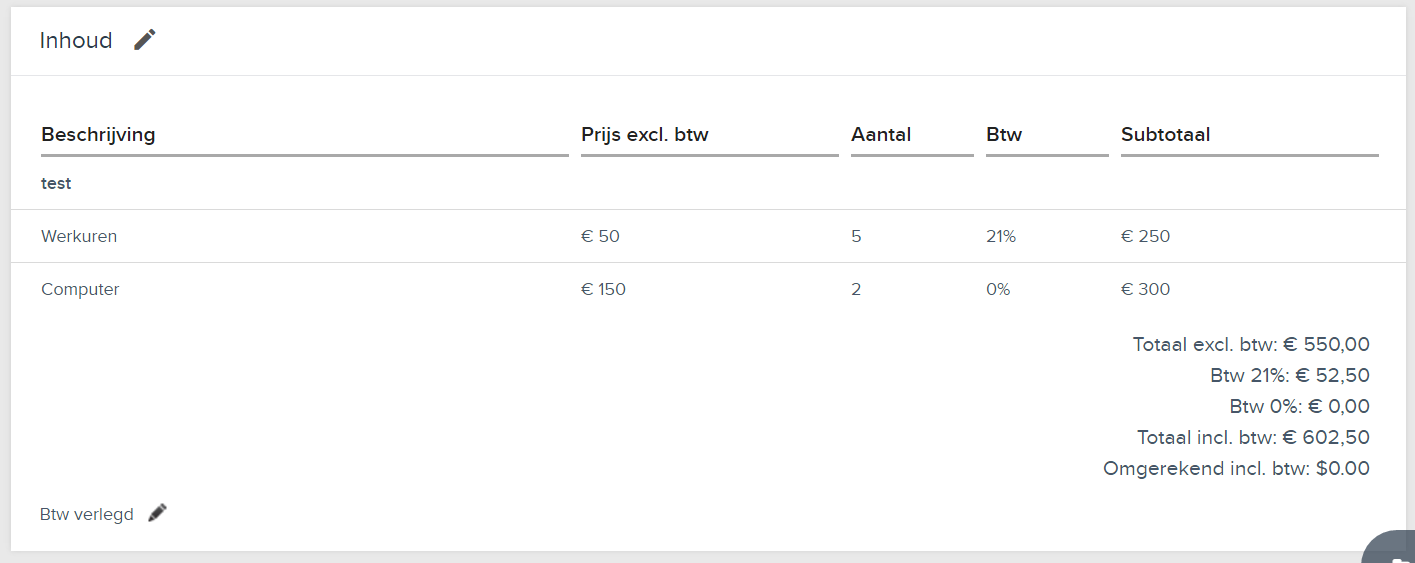Click the 21% Btw value for Werkuren
Viewport: 1415px width, 563px height.
pos(1001,237)
